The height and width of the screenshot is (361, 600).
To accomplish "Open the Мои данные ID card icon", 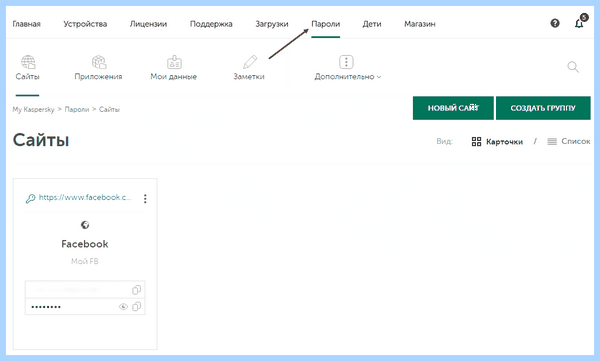I will (174, 62).
